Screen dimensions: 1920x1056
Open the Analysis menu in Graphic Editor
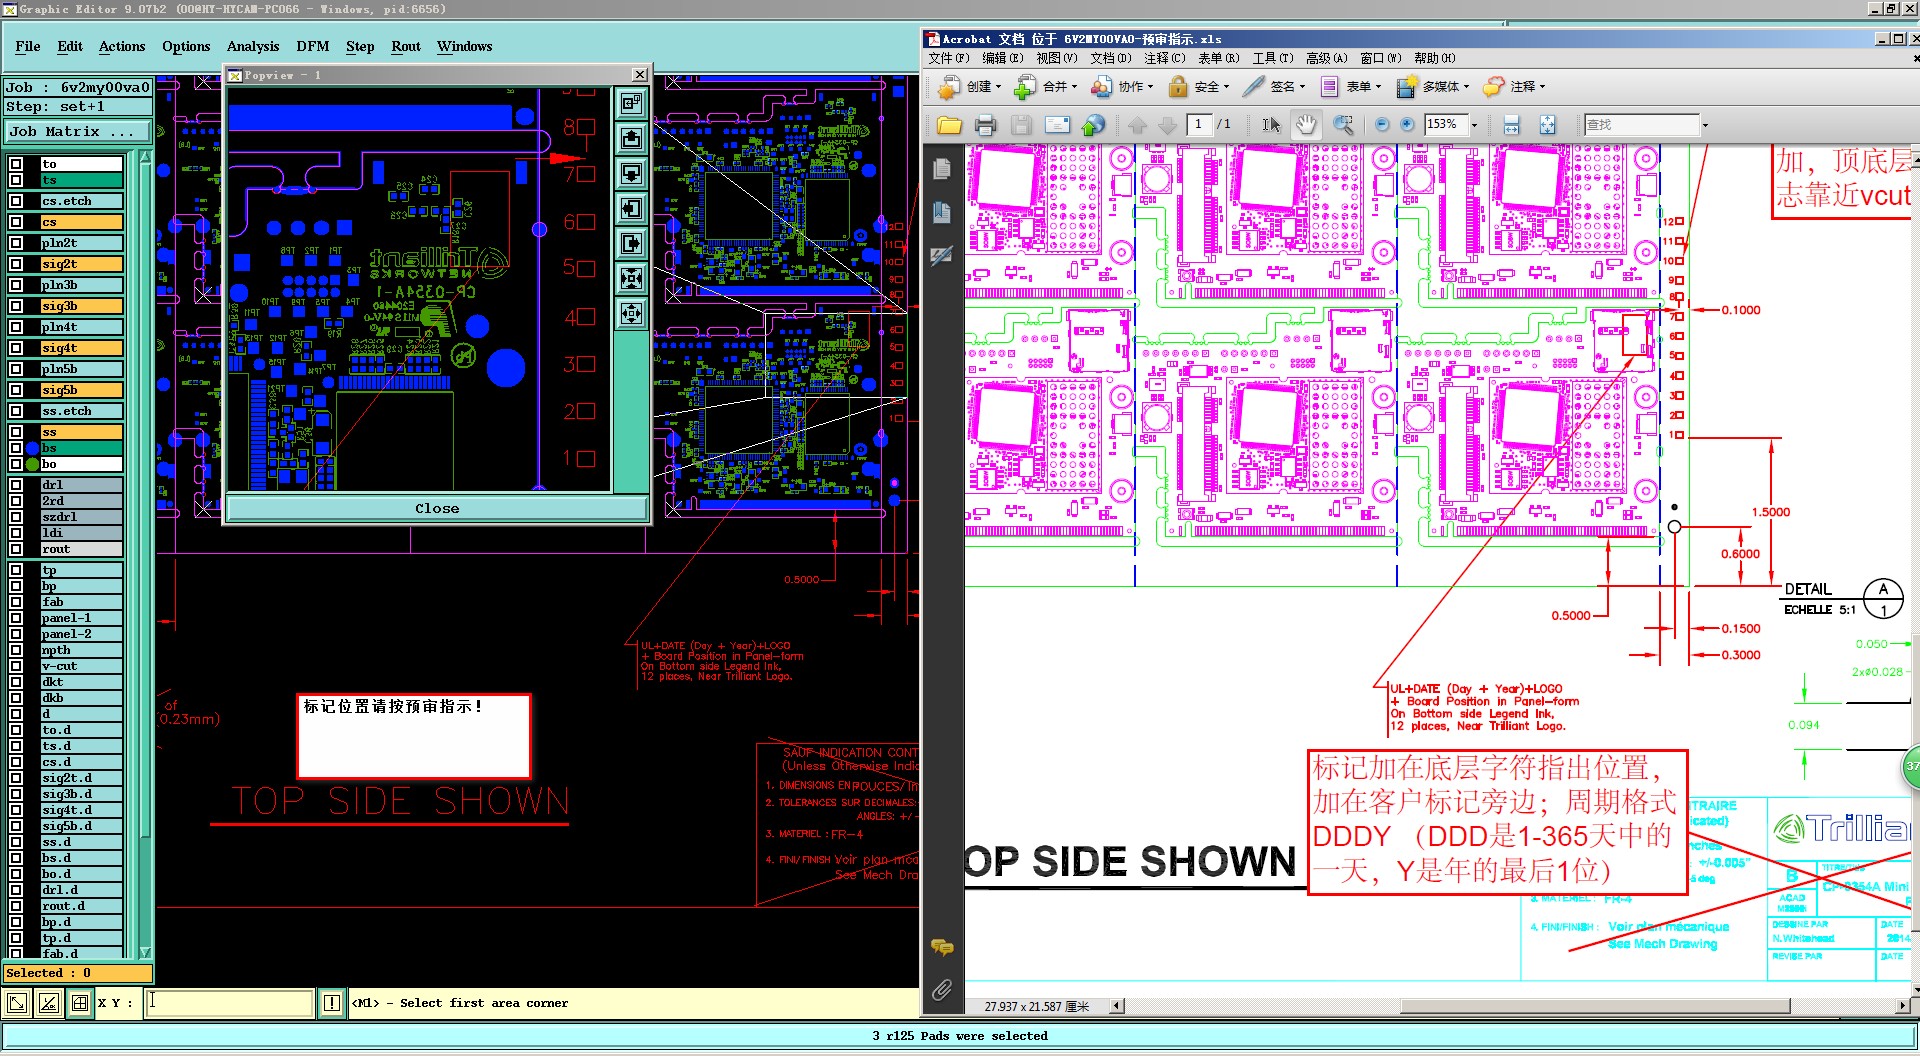pyautogui.click(x=253, y=47)
